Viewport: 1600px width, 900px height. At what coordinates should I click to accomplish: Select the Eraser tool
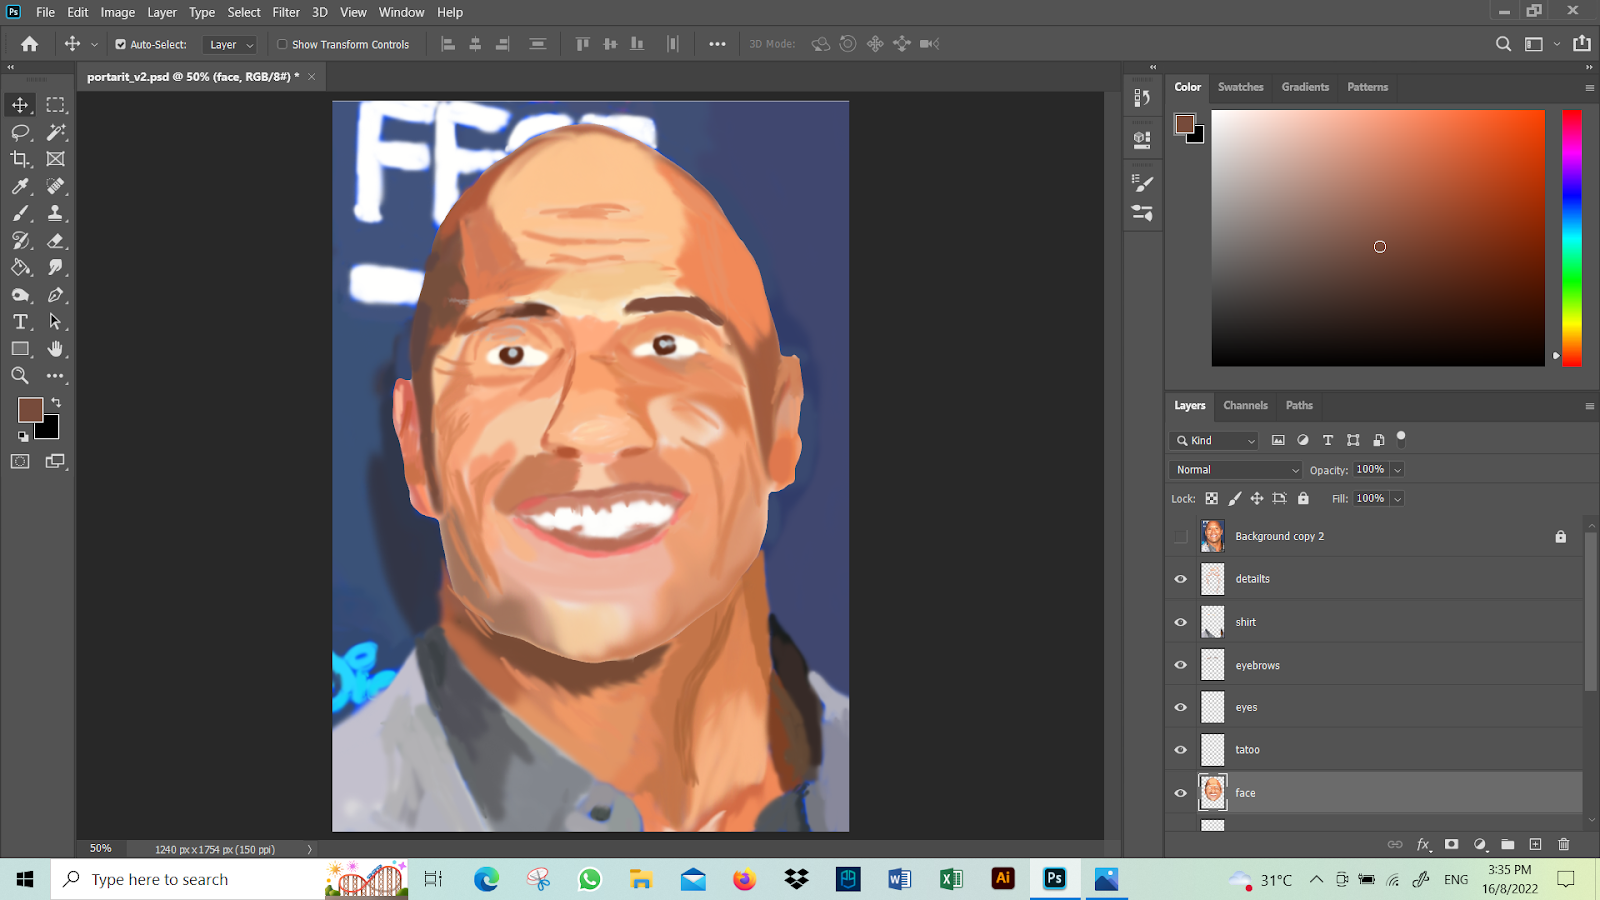(56, 240)
